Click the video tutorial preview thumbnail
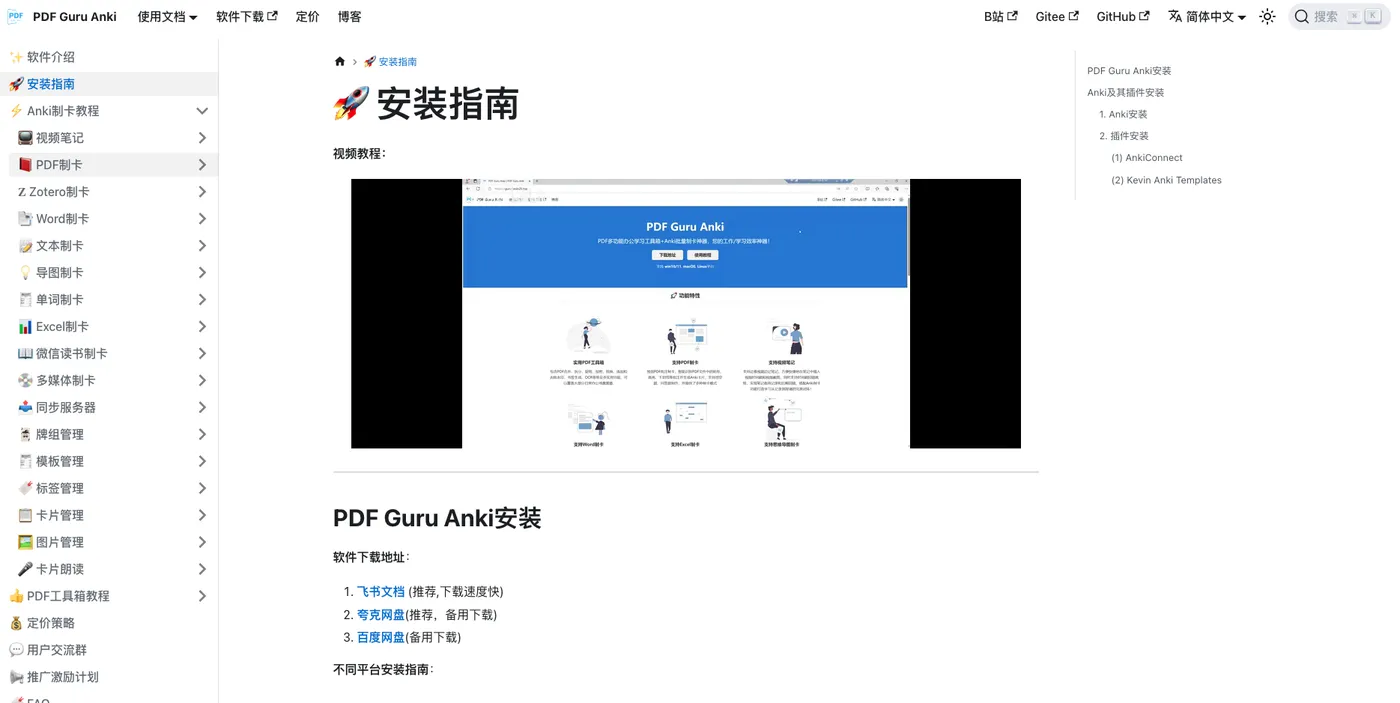This screenshot has width=1400, height=703. (686, 314)
